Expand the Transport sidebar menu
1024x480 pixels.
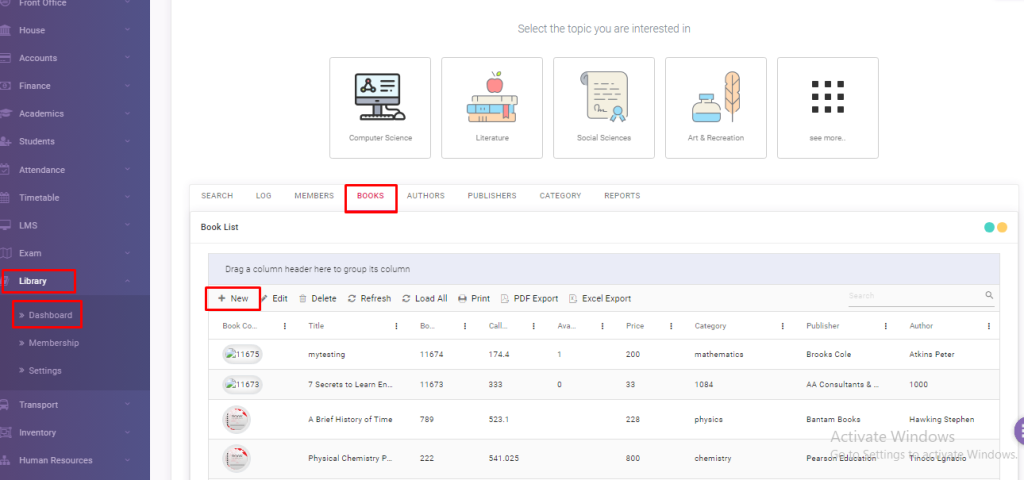(x=74, y=405)
